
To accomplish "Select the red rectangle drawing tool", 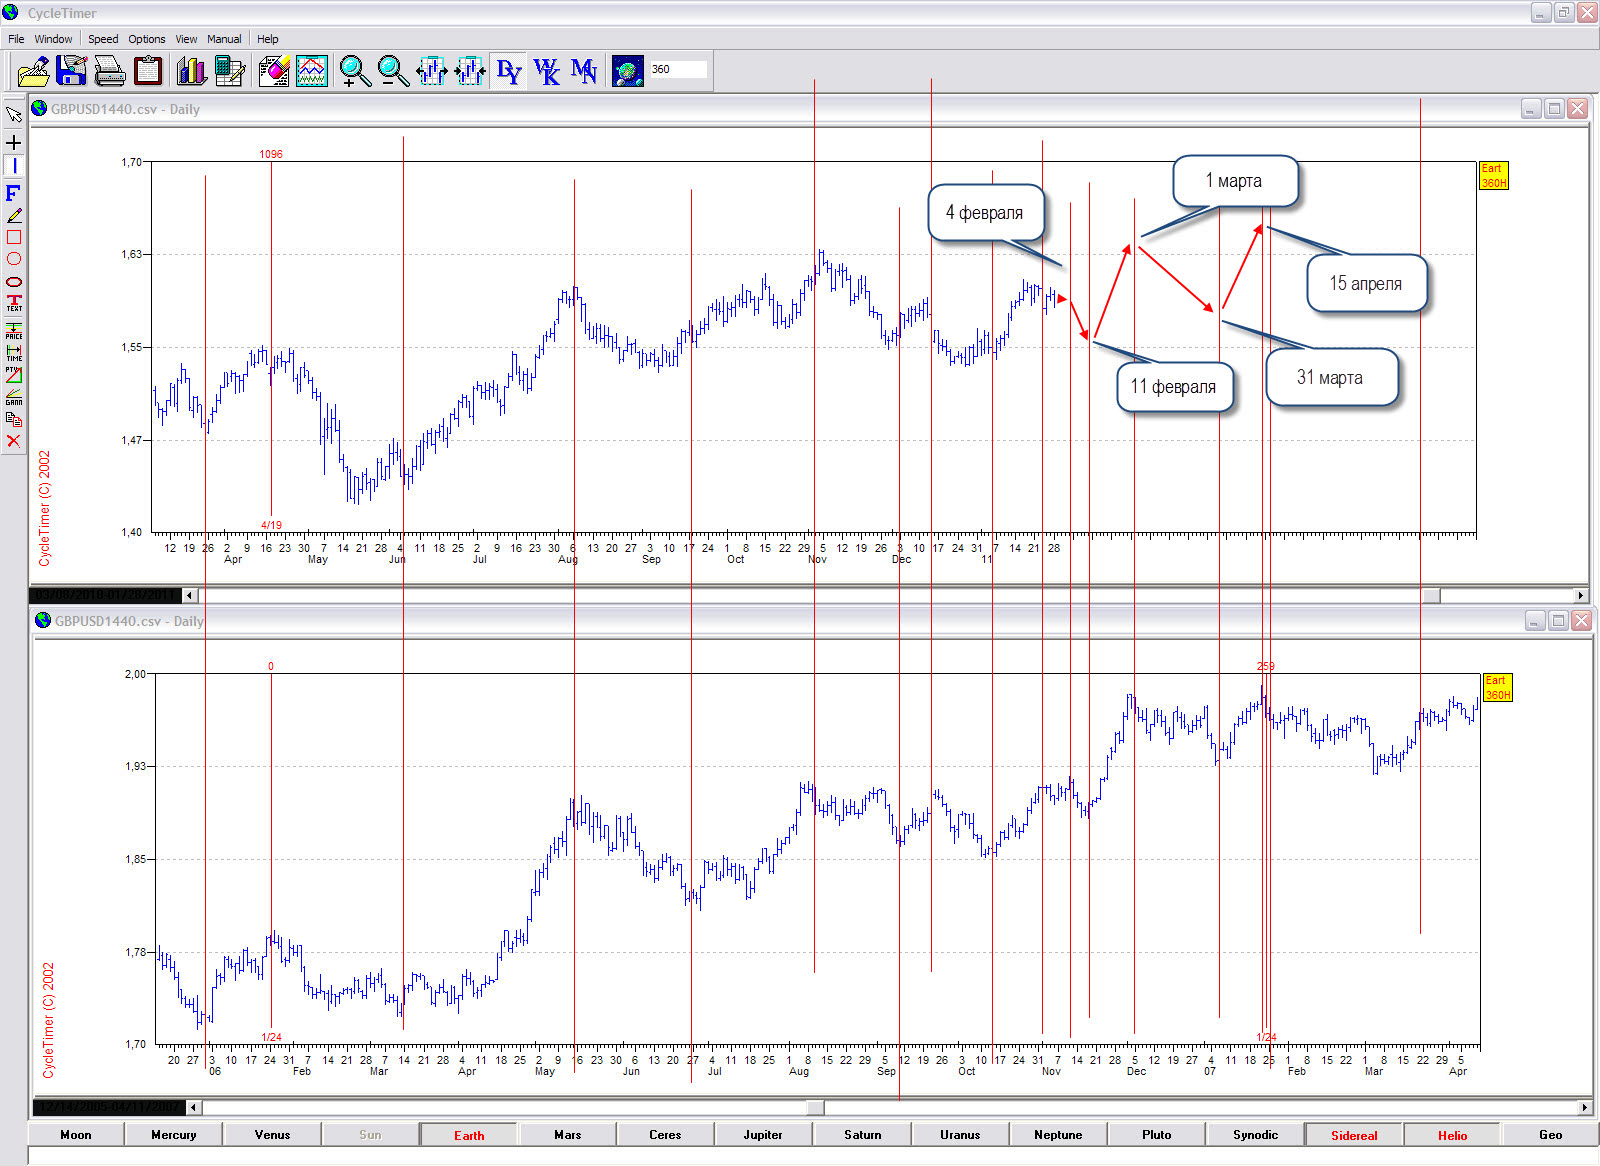I will 14,237.
